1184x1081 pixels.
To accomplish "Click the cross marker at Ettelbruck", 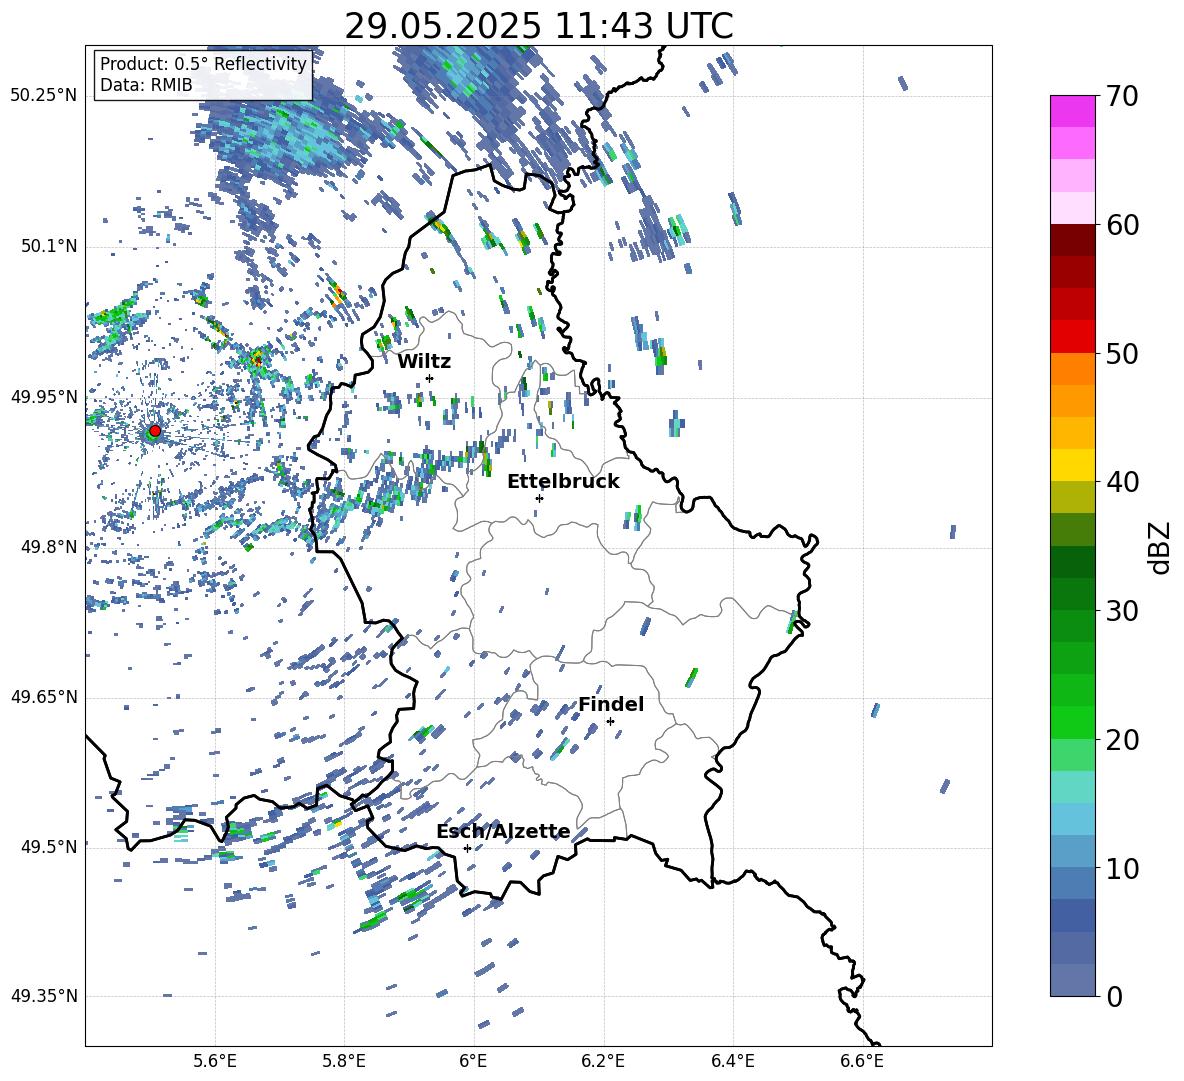I will click(x=539, y=498).
